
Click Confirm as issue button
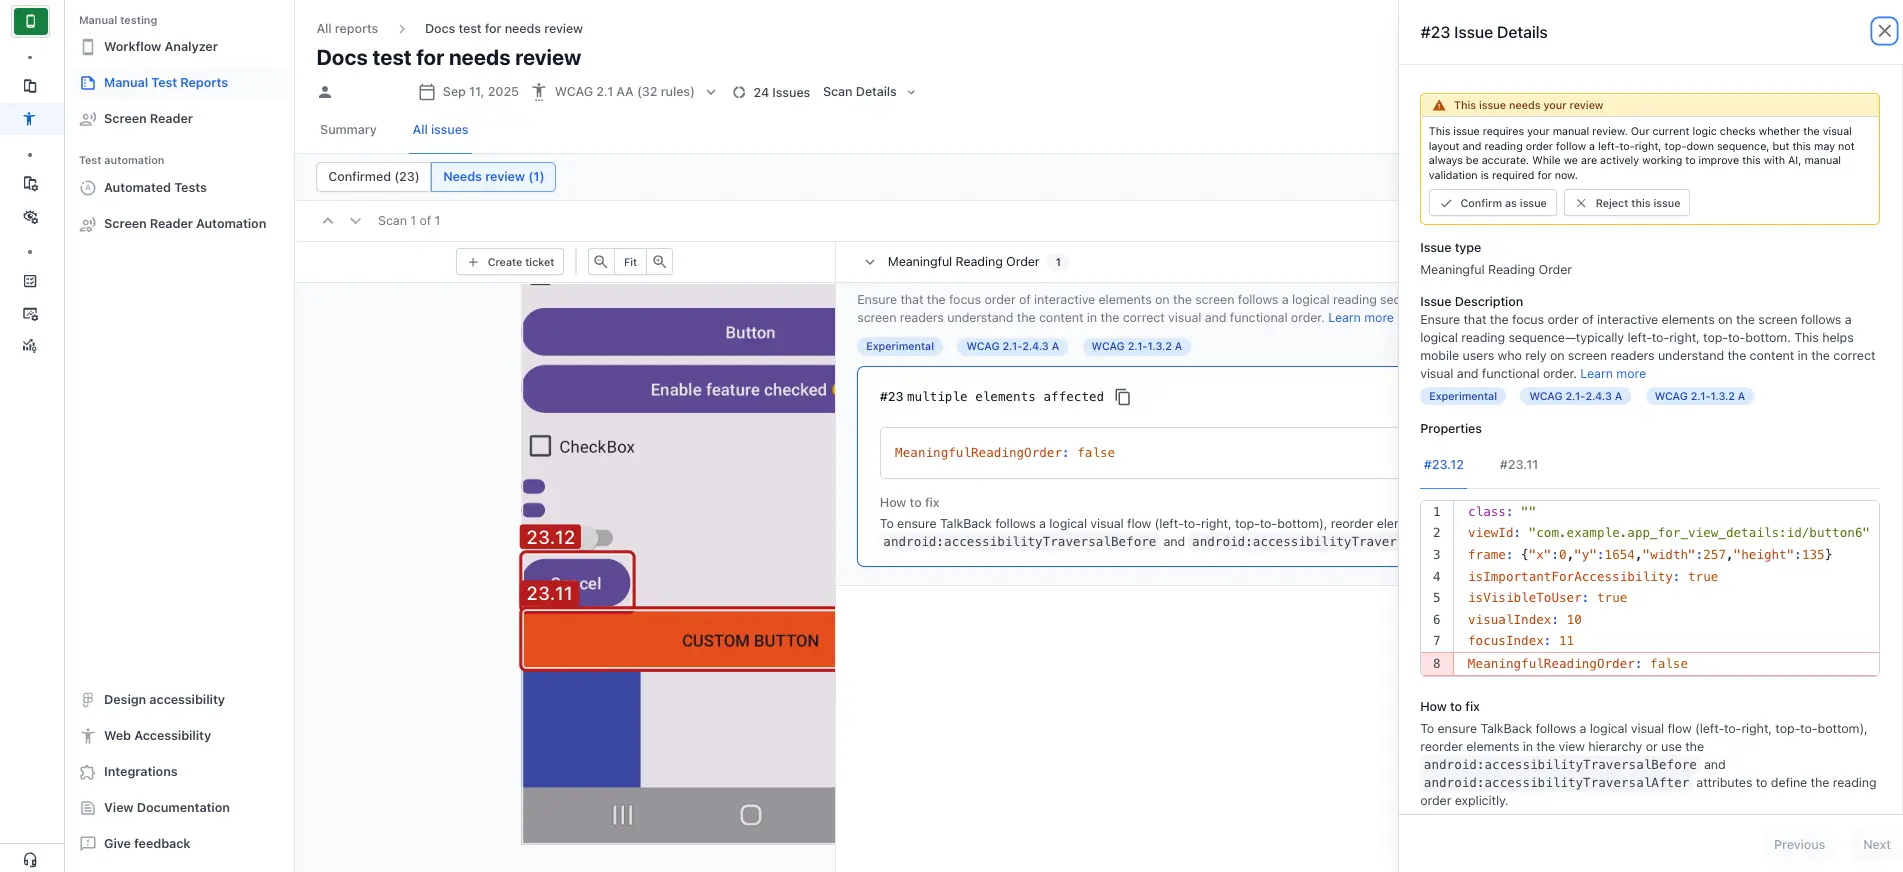[x=1492, y=203]
